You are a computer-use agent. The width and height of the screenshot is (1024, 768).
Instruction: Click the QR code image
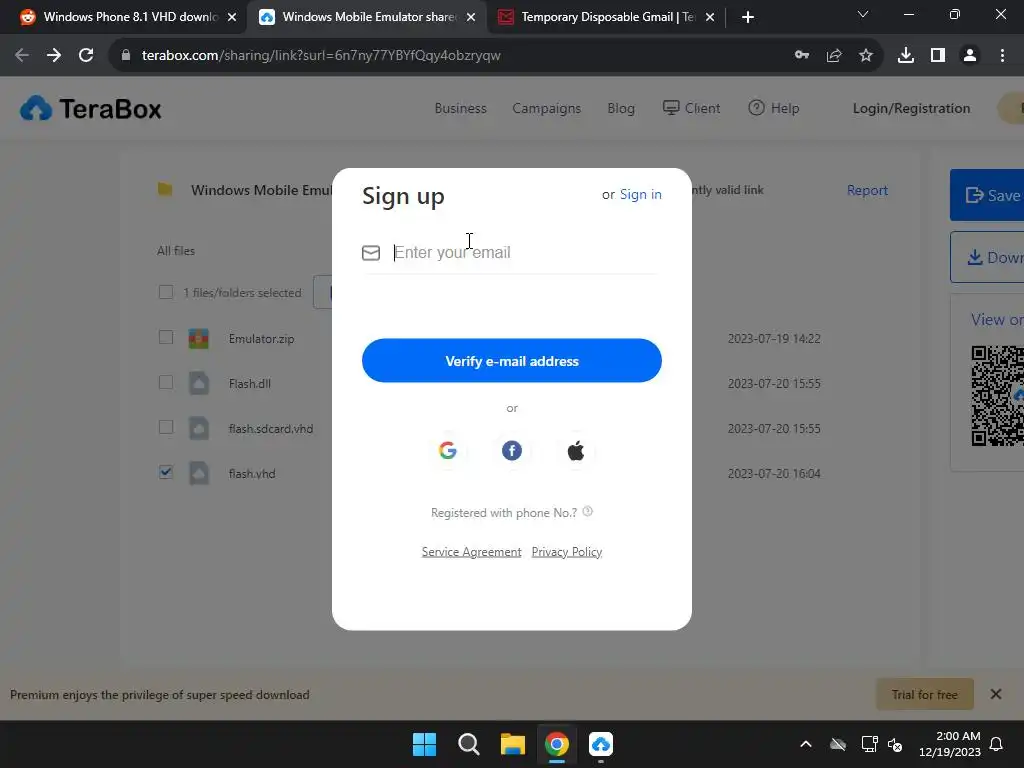(x=997, y=396)
